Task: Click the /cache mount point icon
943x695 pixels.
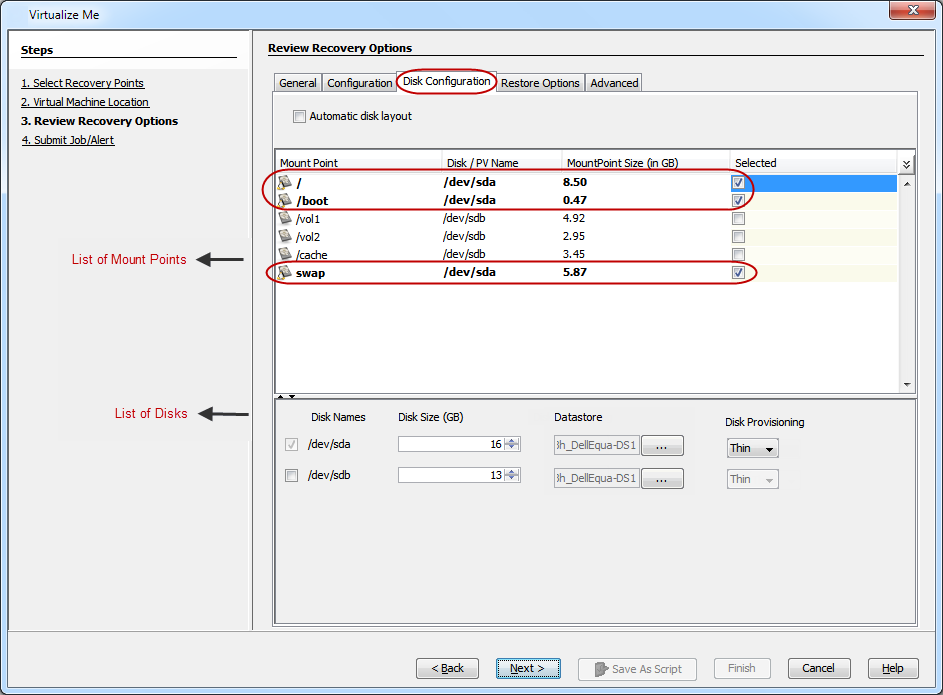Action: coord(285,254)
